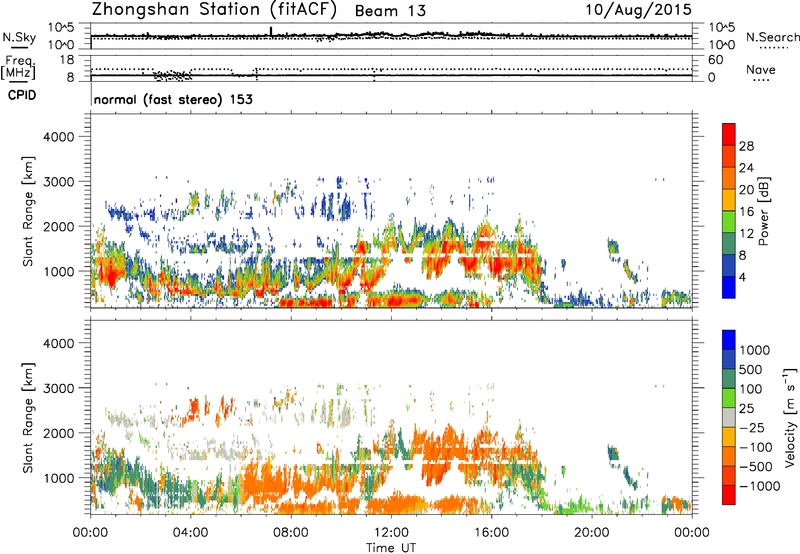The image size is (800, 554).
Task: Click the Velocity [m s⁻¹] colorbar title
Action: 791,417
